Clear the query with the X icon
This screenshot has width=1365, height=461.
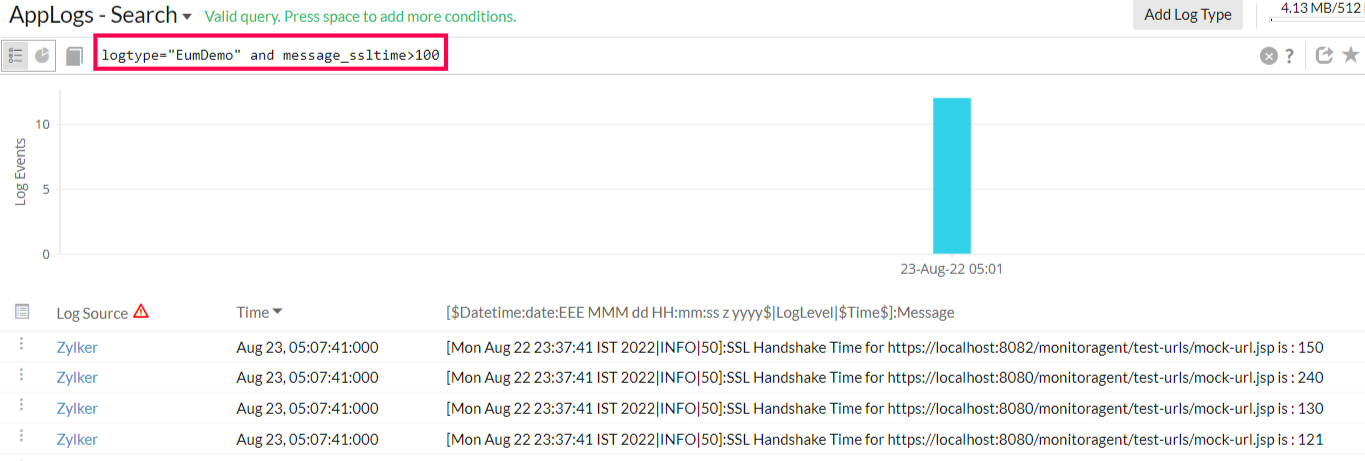1268,56
